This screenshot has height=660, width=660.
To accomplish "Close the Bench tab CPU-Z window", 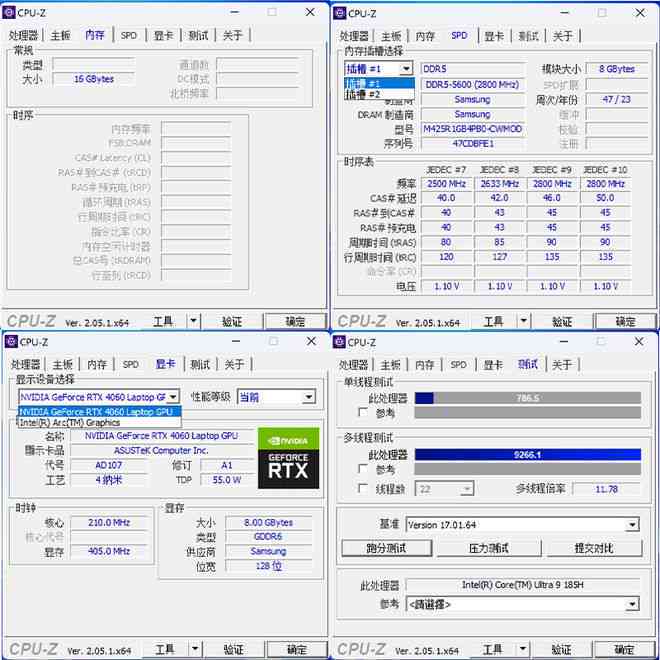I will [639, 341].
